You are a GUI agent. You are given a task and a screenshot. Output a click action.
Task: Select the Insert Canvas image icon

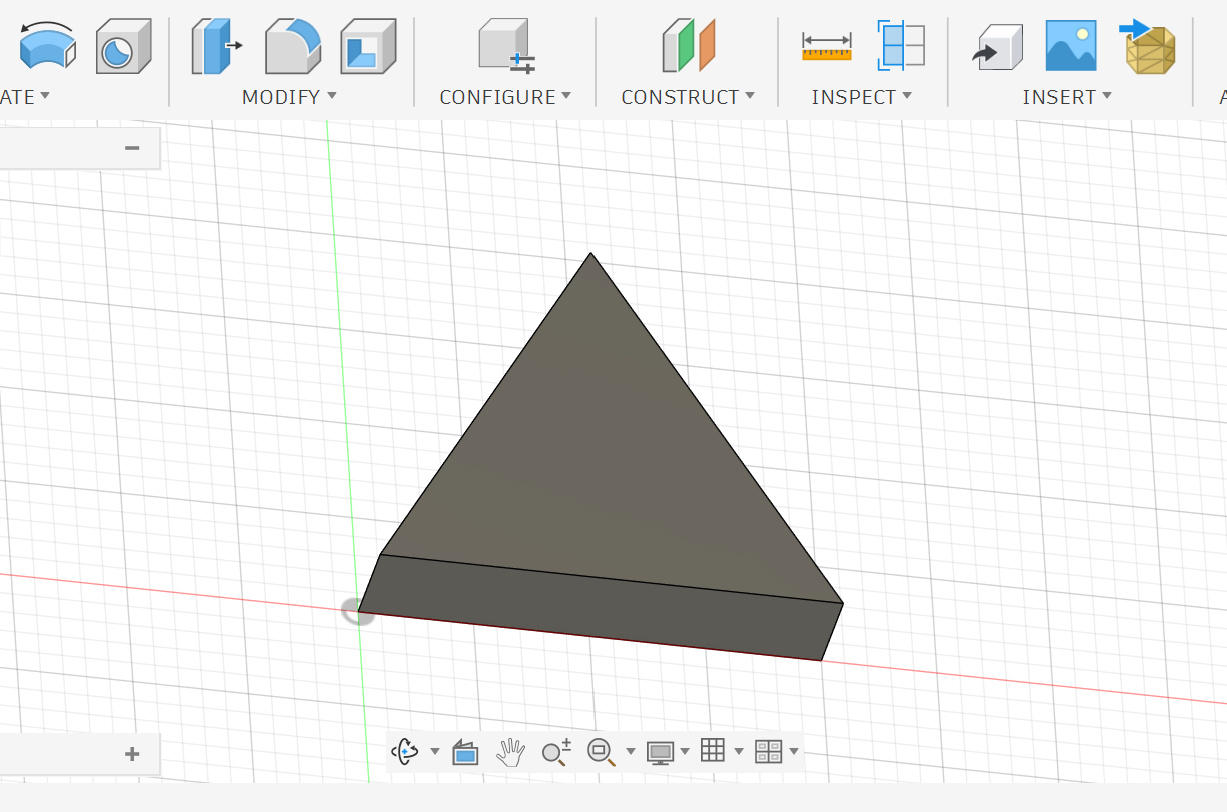(x=1071, y=46)
